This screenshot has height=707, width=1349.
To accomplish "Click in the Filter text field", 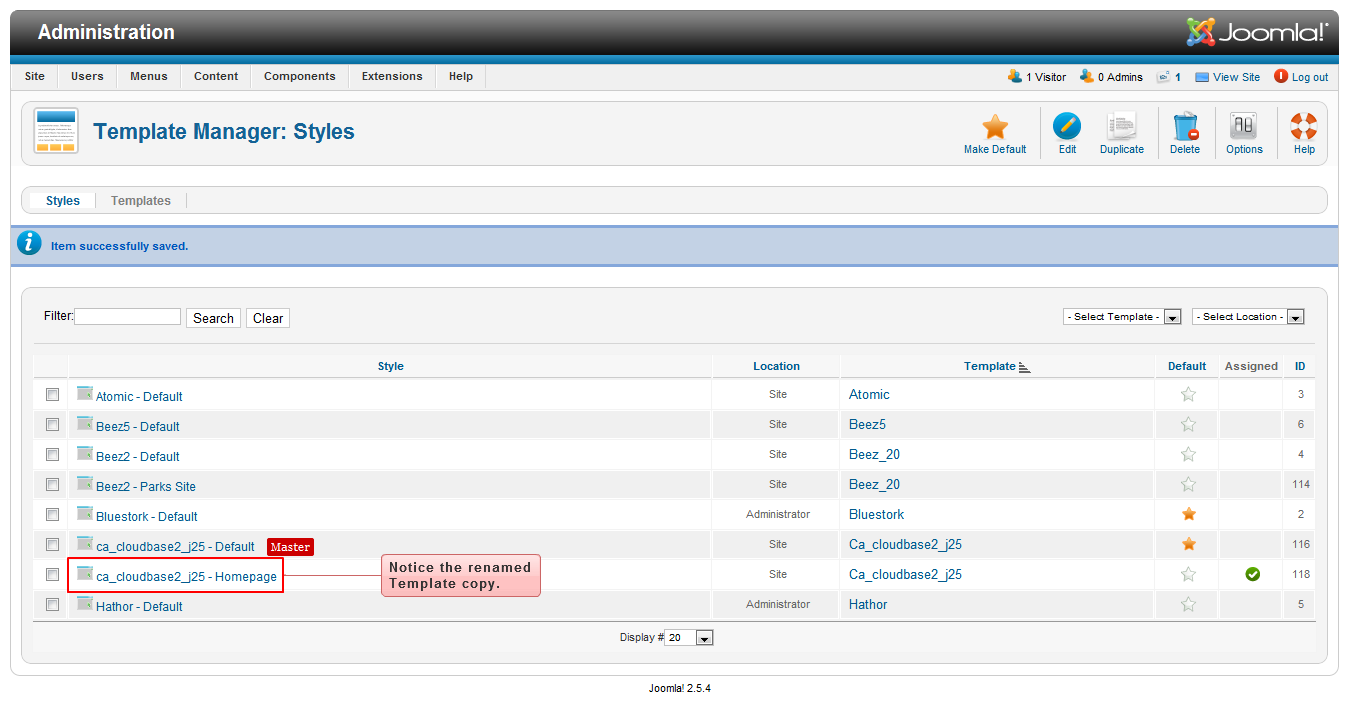I will [x=127, y=316].
